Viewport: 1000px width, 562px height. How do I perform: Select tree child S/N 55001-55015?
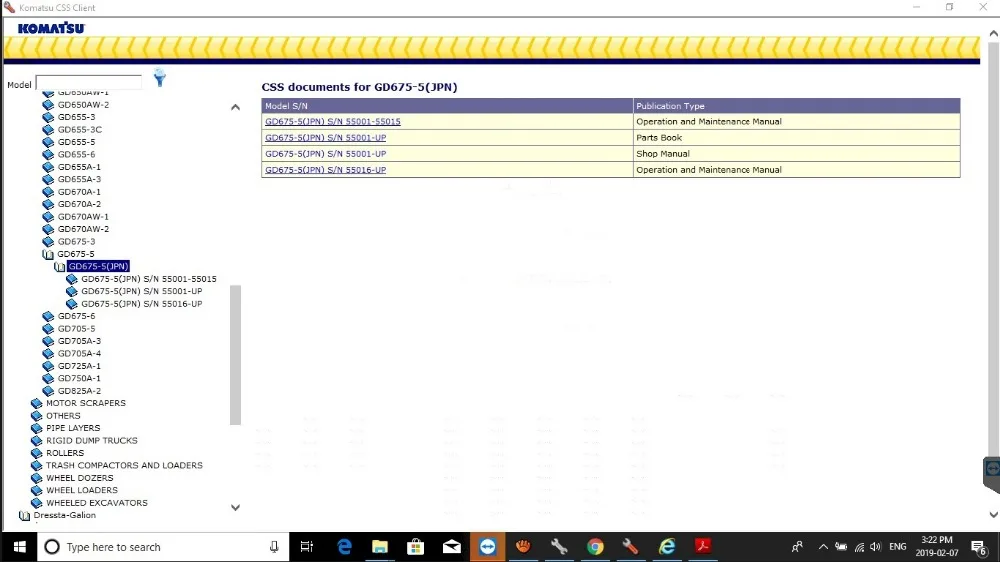tap(149, 279)
